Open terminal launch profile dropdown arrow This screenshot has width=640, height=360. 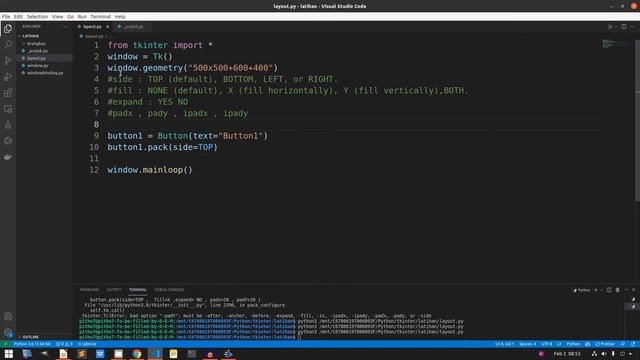[x=601, y=290]
